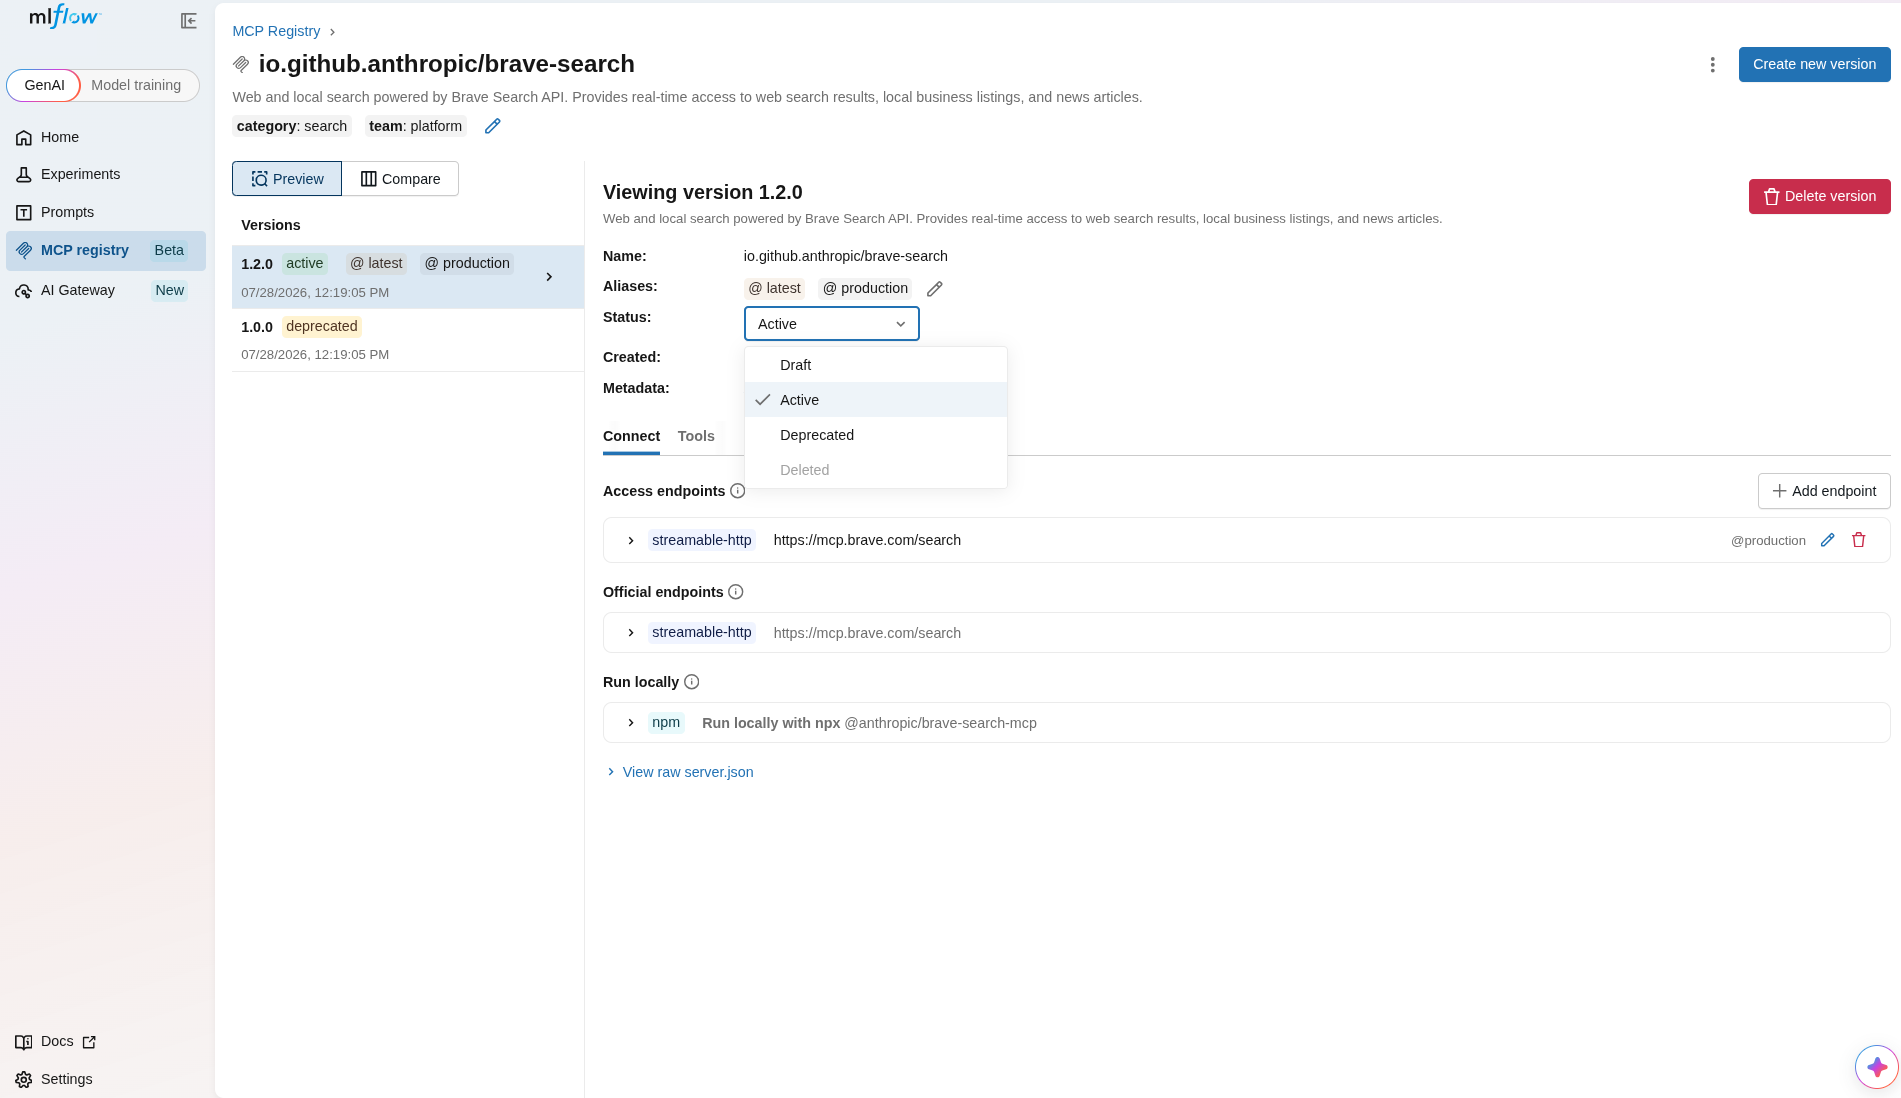Follow the MCP Registry breadcrumb link
Viewport: 1901px width, 1098px height.
click(x=276, y=31)
